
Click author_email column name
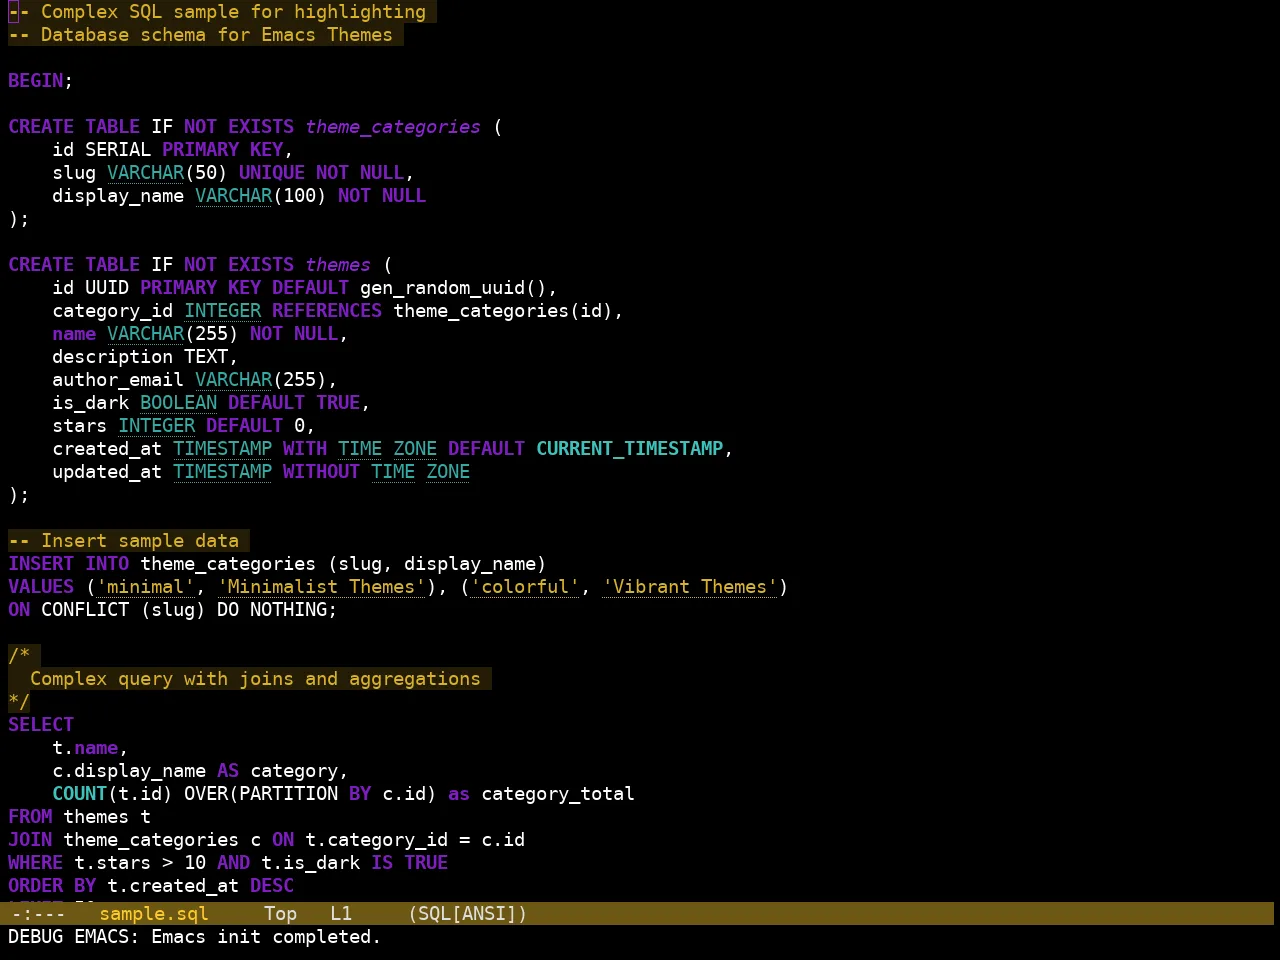(118, 379)
